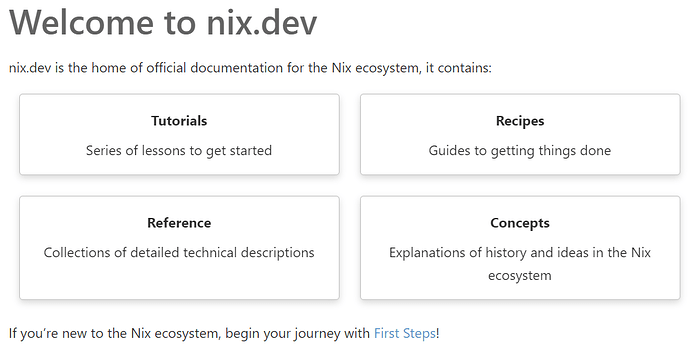Click the intro sentence about official documentation
The image size is (690, 362).
coord(250,68)
